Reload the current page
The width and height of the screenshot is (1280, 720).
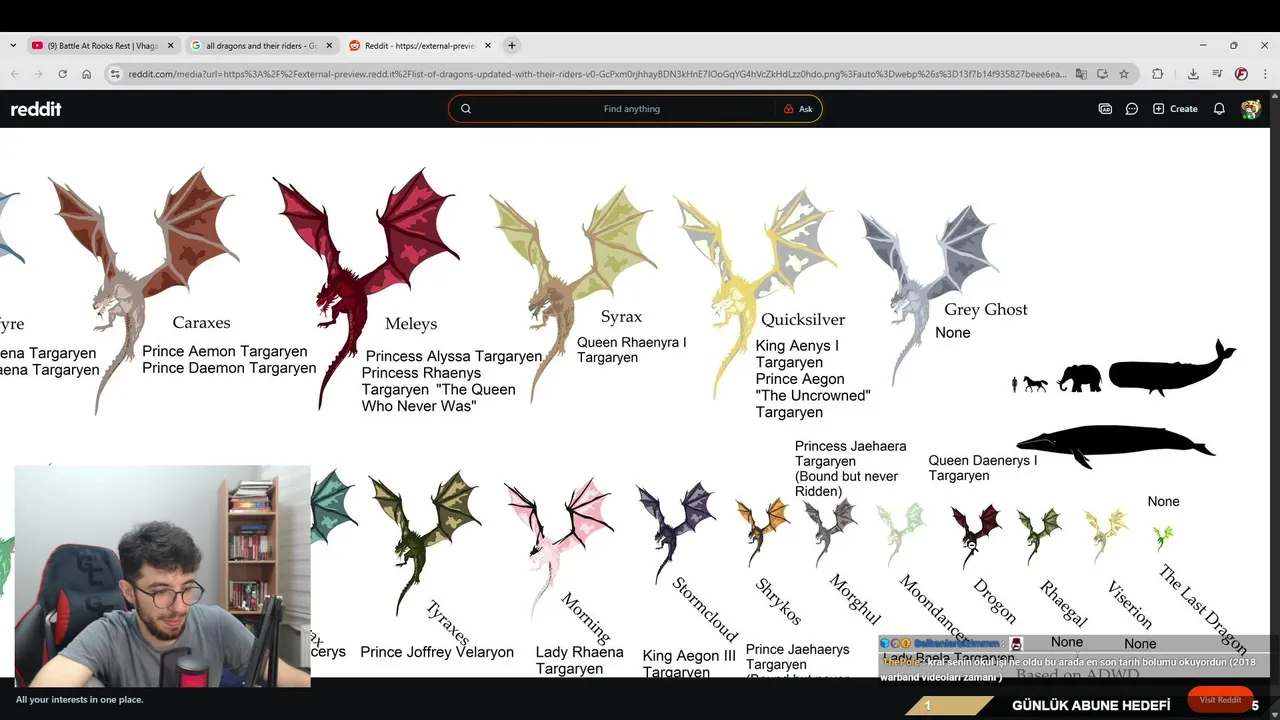62,74
